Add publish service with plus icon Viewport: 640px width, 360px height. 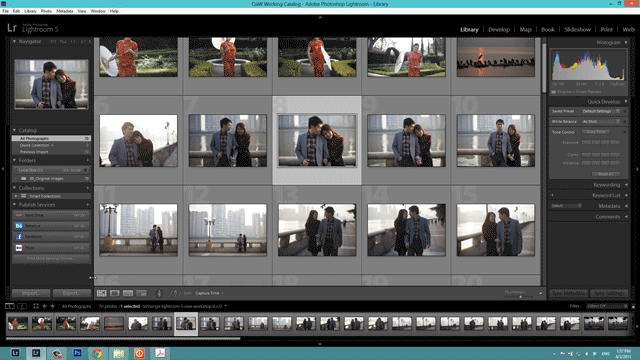[87, 205]
